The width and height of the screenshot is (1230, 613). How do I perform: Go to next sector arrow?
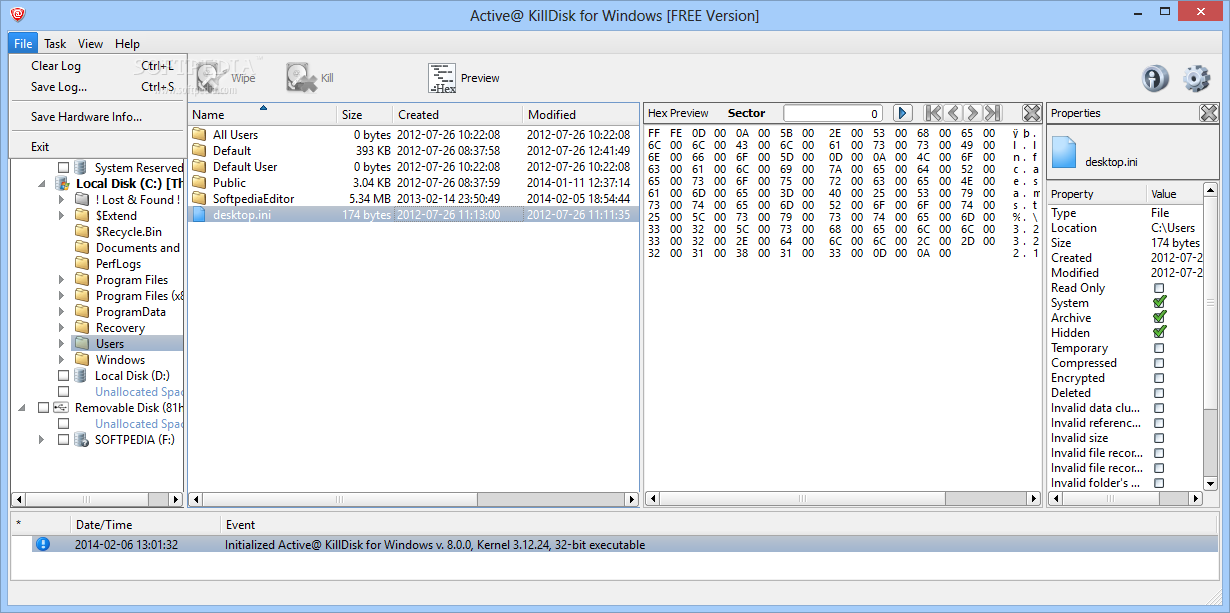[972, 113]
